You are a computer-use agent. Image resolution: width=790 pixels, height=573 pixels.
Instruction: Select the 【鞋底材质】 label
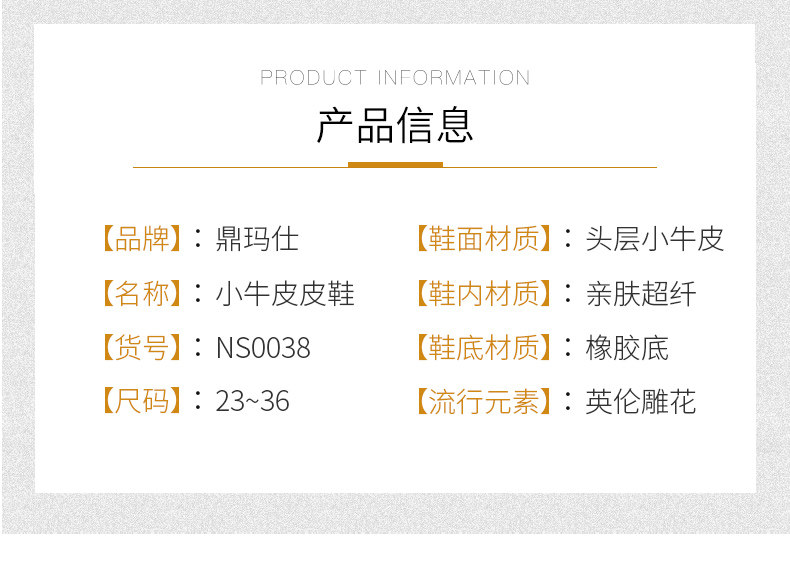[x=483, y=348]
